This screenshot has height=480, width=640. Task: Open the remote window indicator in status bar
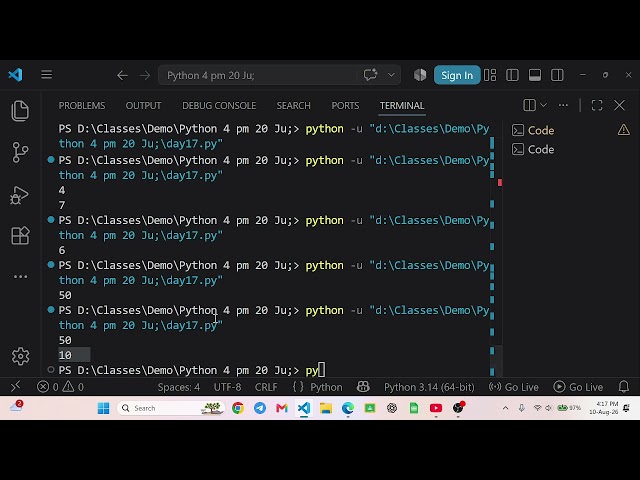(16, 387)
